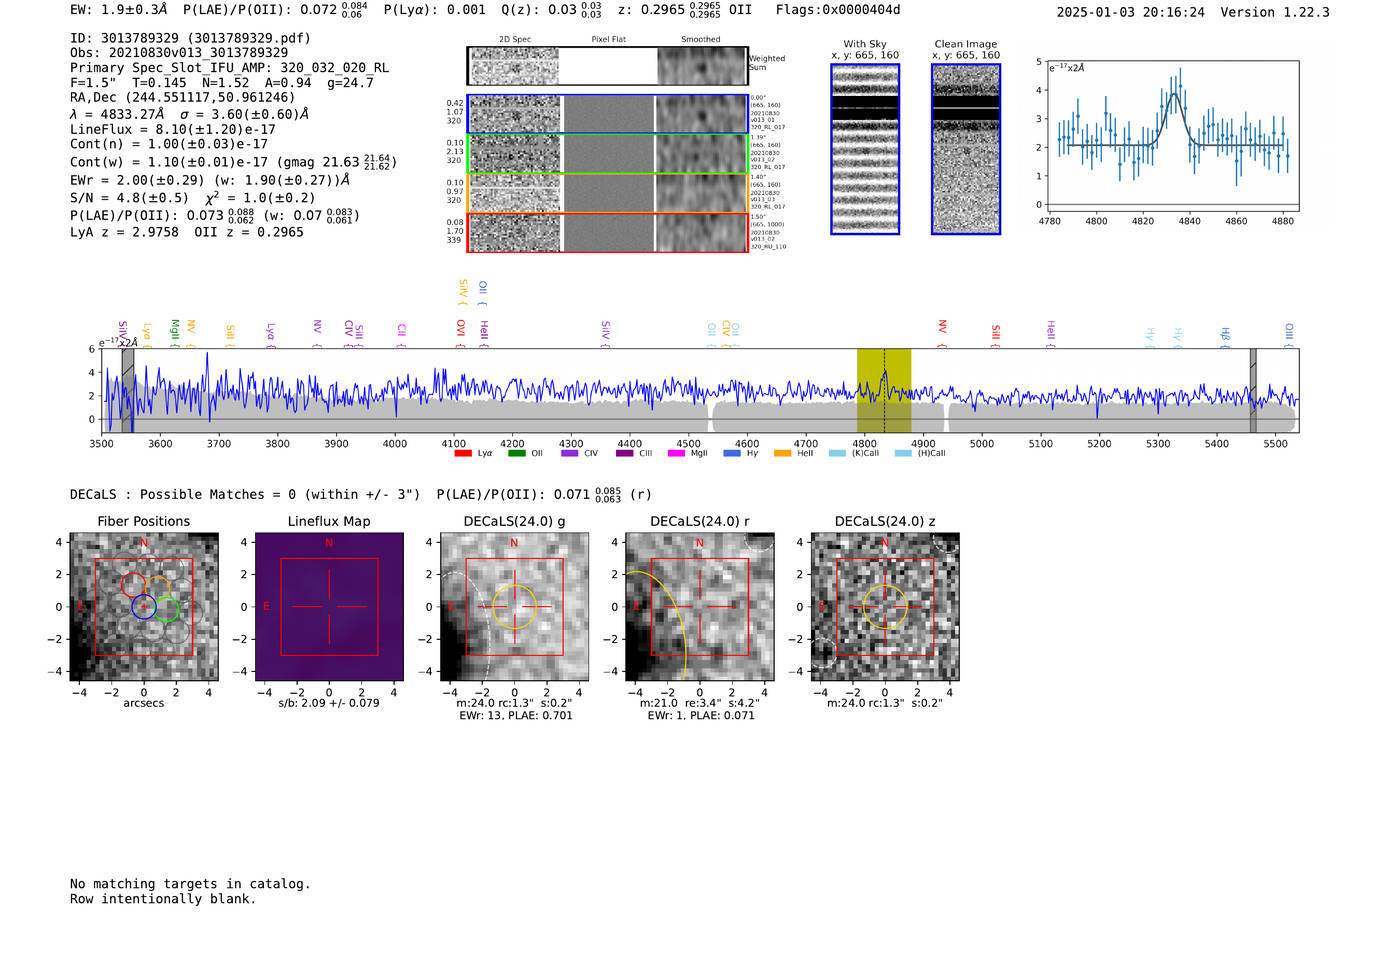Click the green OII legend swatch
The width and height of the screenshot is (1400, 953).
coord(516,453)
